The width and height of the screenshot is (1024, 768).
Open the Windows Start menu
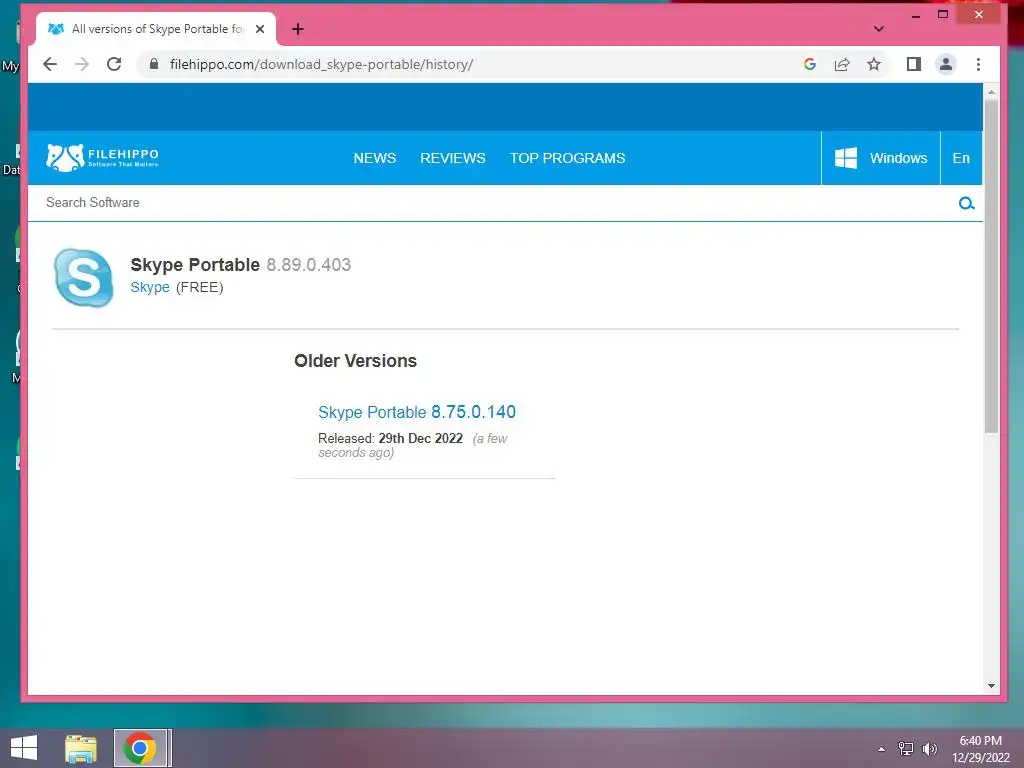[x=24, y=748]
